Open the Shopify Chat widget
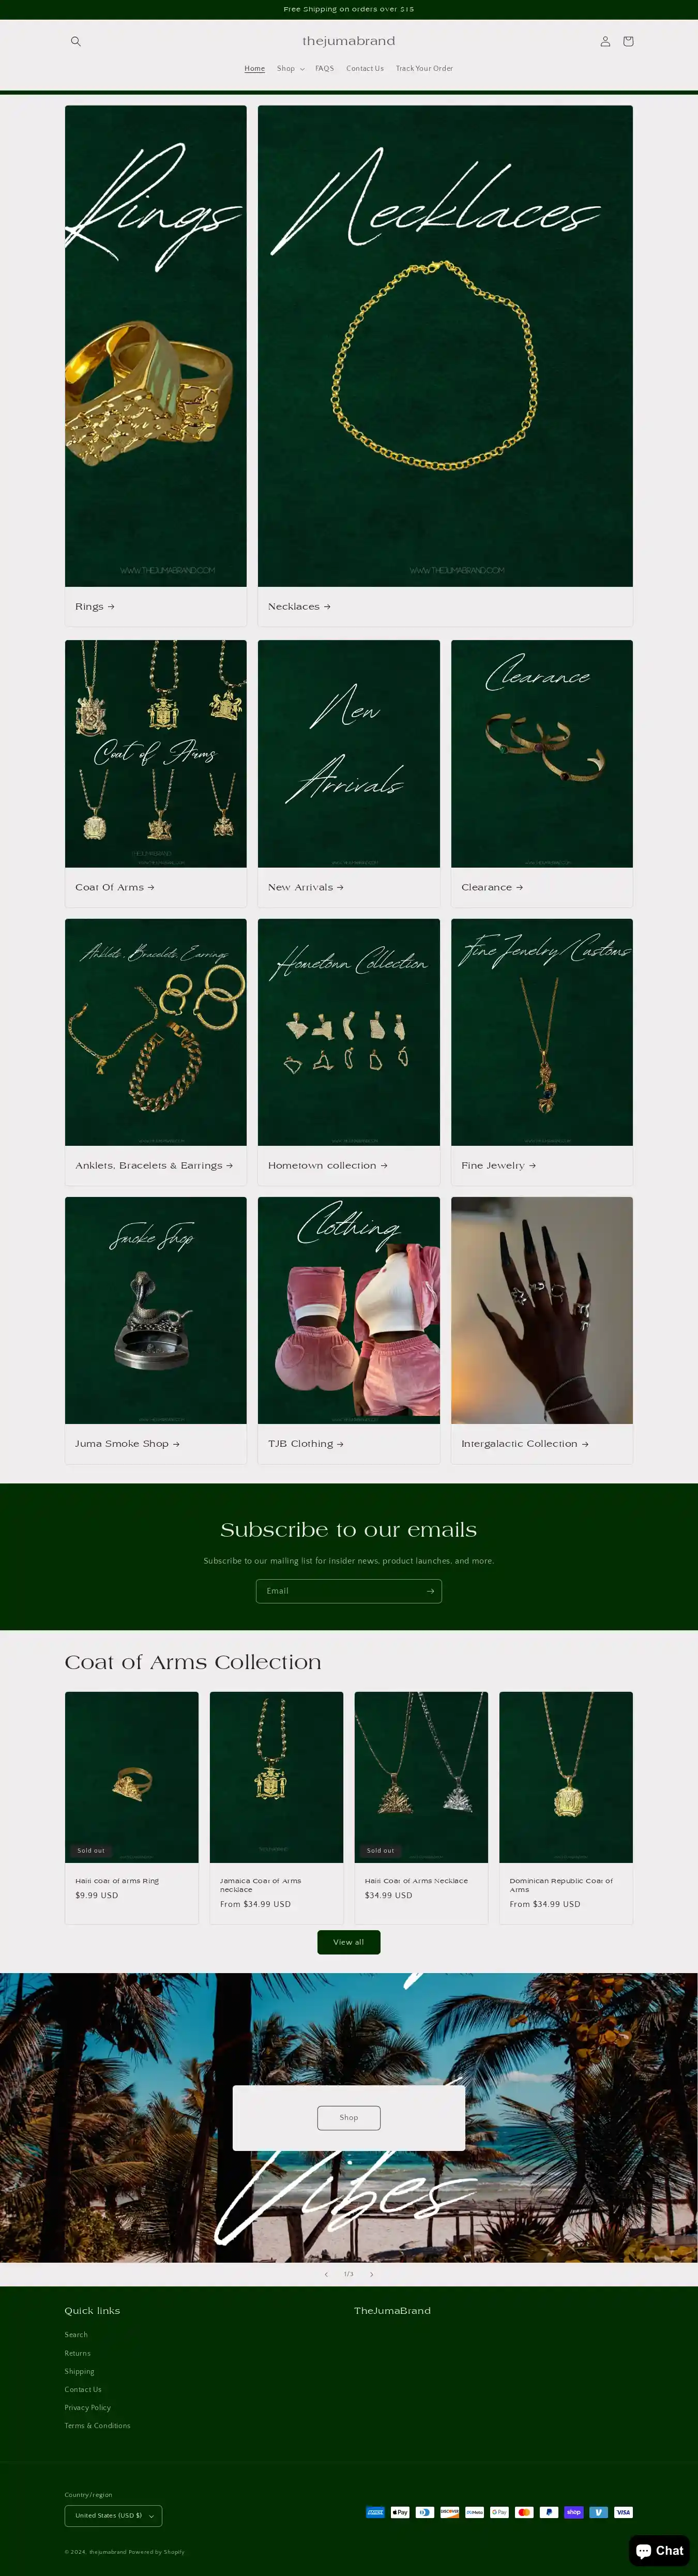The height and width of the screenshot is (2576, 698). click(660, 2551)
